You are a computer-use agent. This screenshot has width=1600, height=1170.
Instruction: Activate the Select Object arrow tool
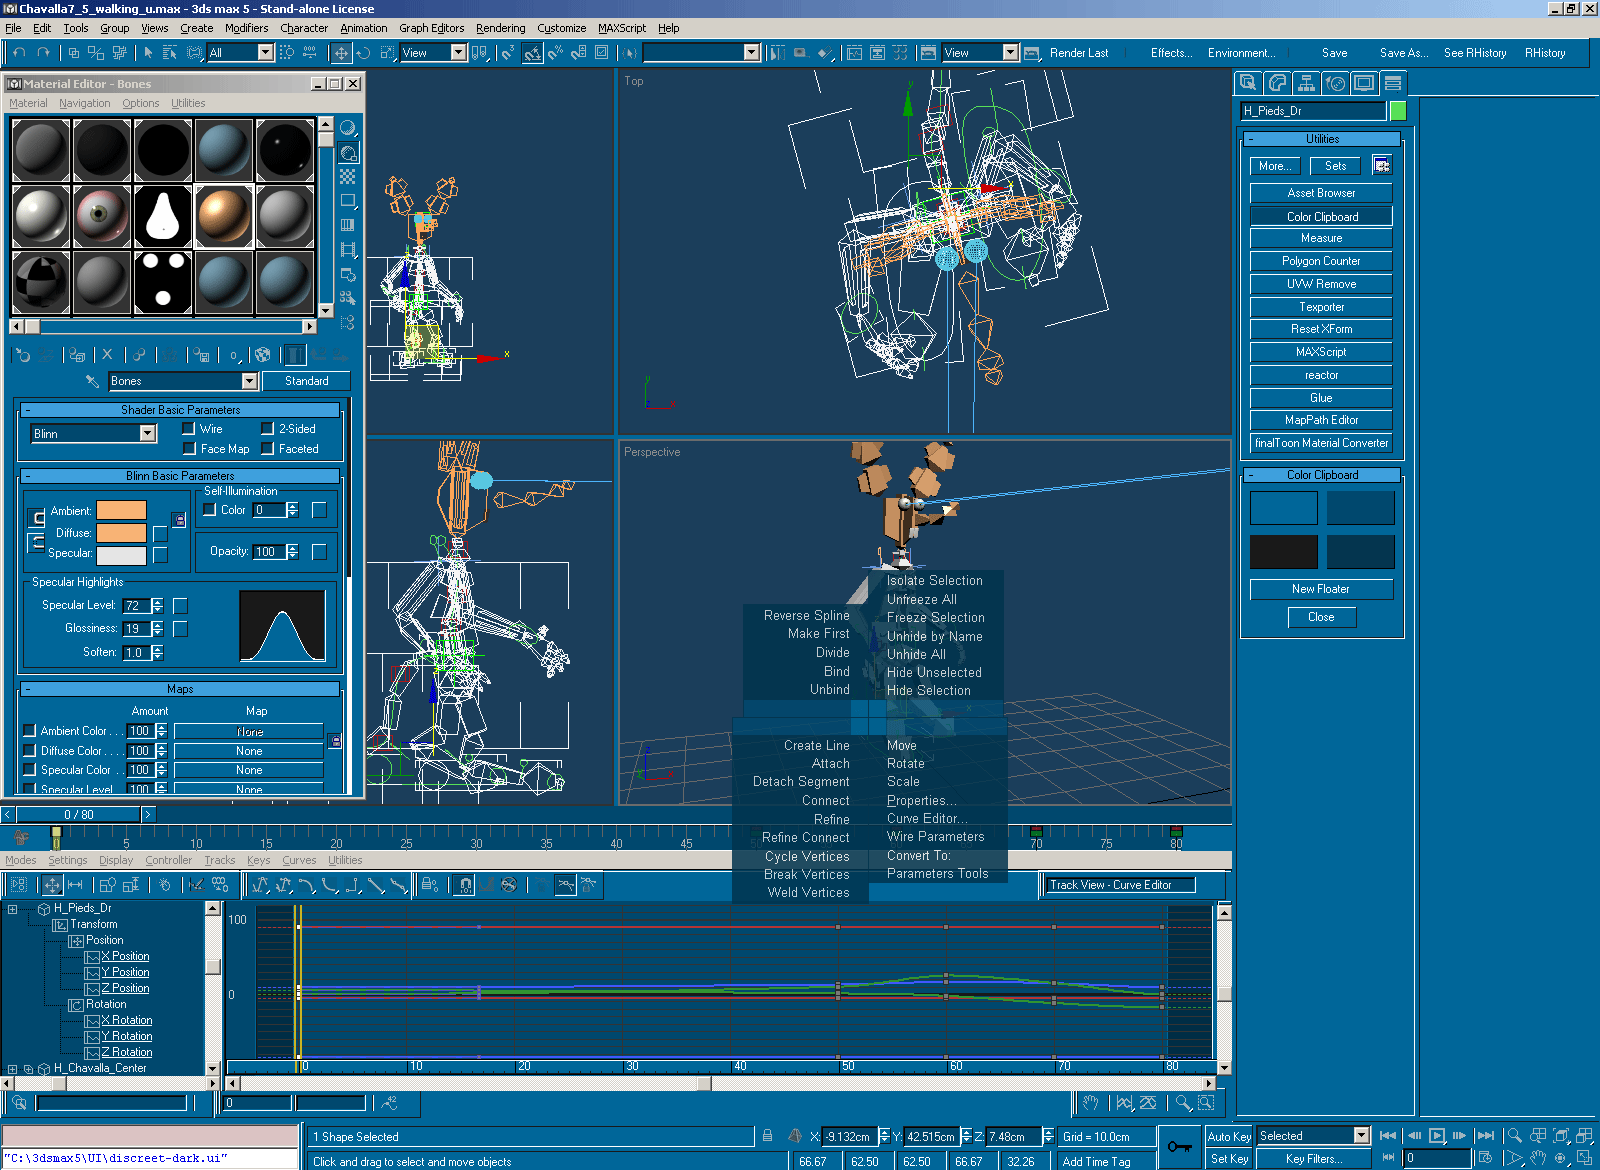(148, 53)
